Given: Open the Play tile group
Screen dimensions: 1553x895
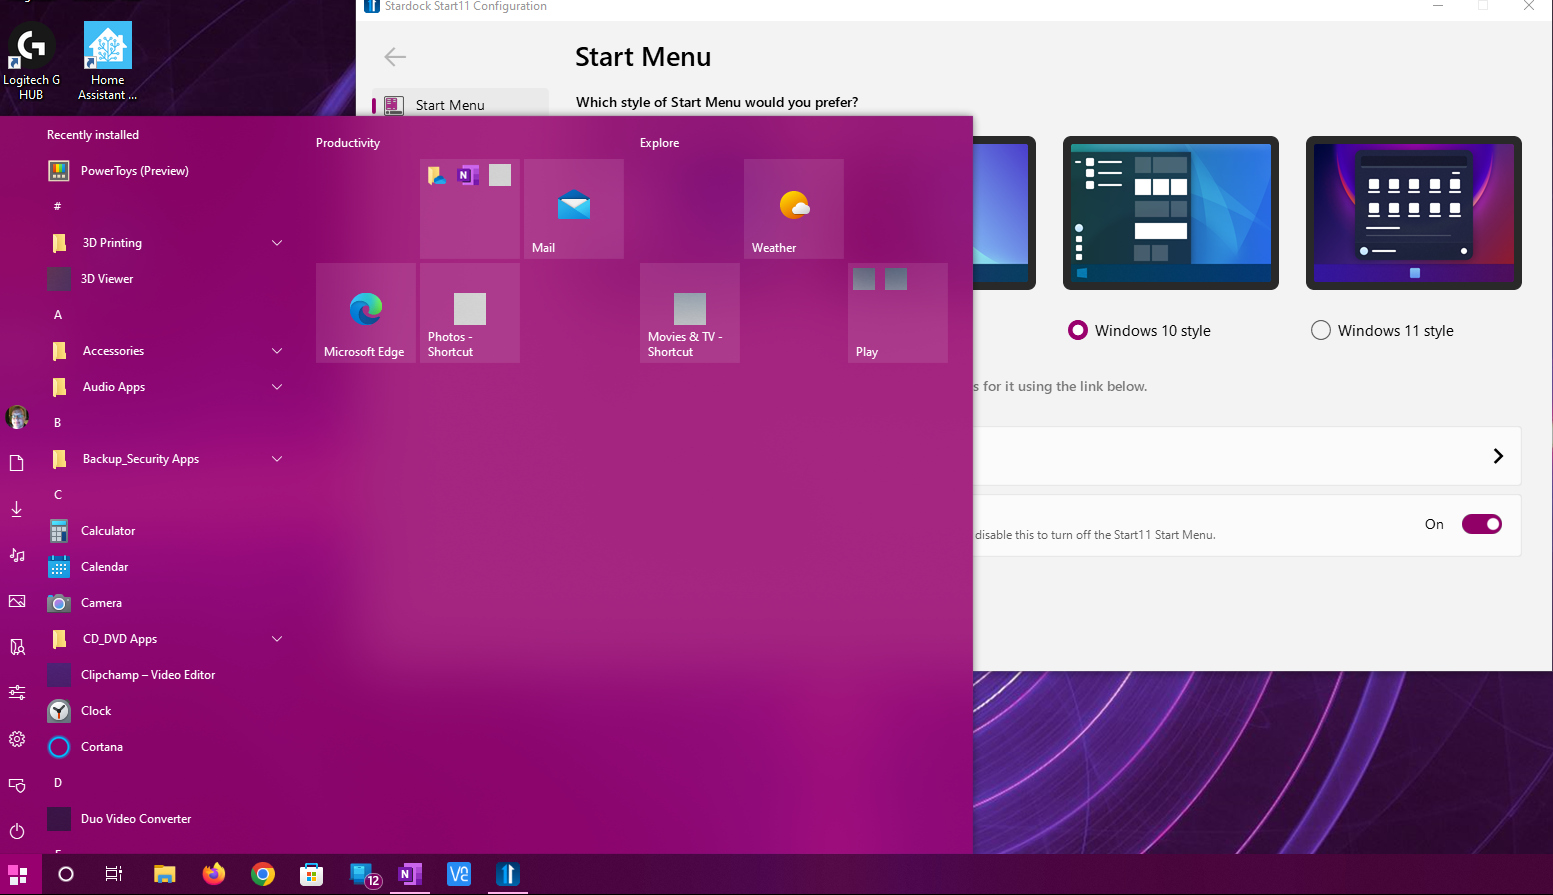Looking at the screenshot, I should (x=898, y=313).
